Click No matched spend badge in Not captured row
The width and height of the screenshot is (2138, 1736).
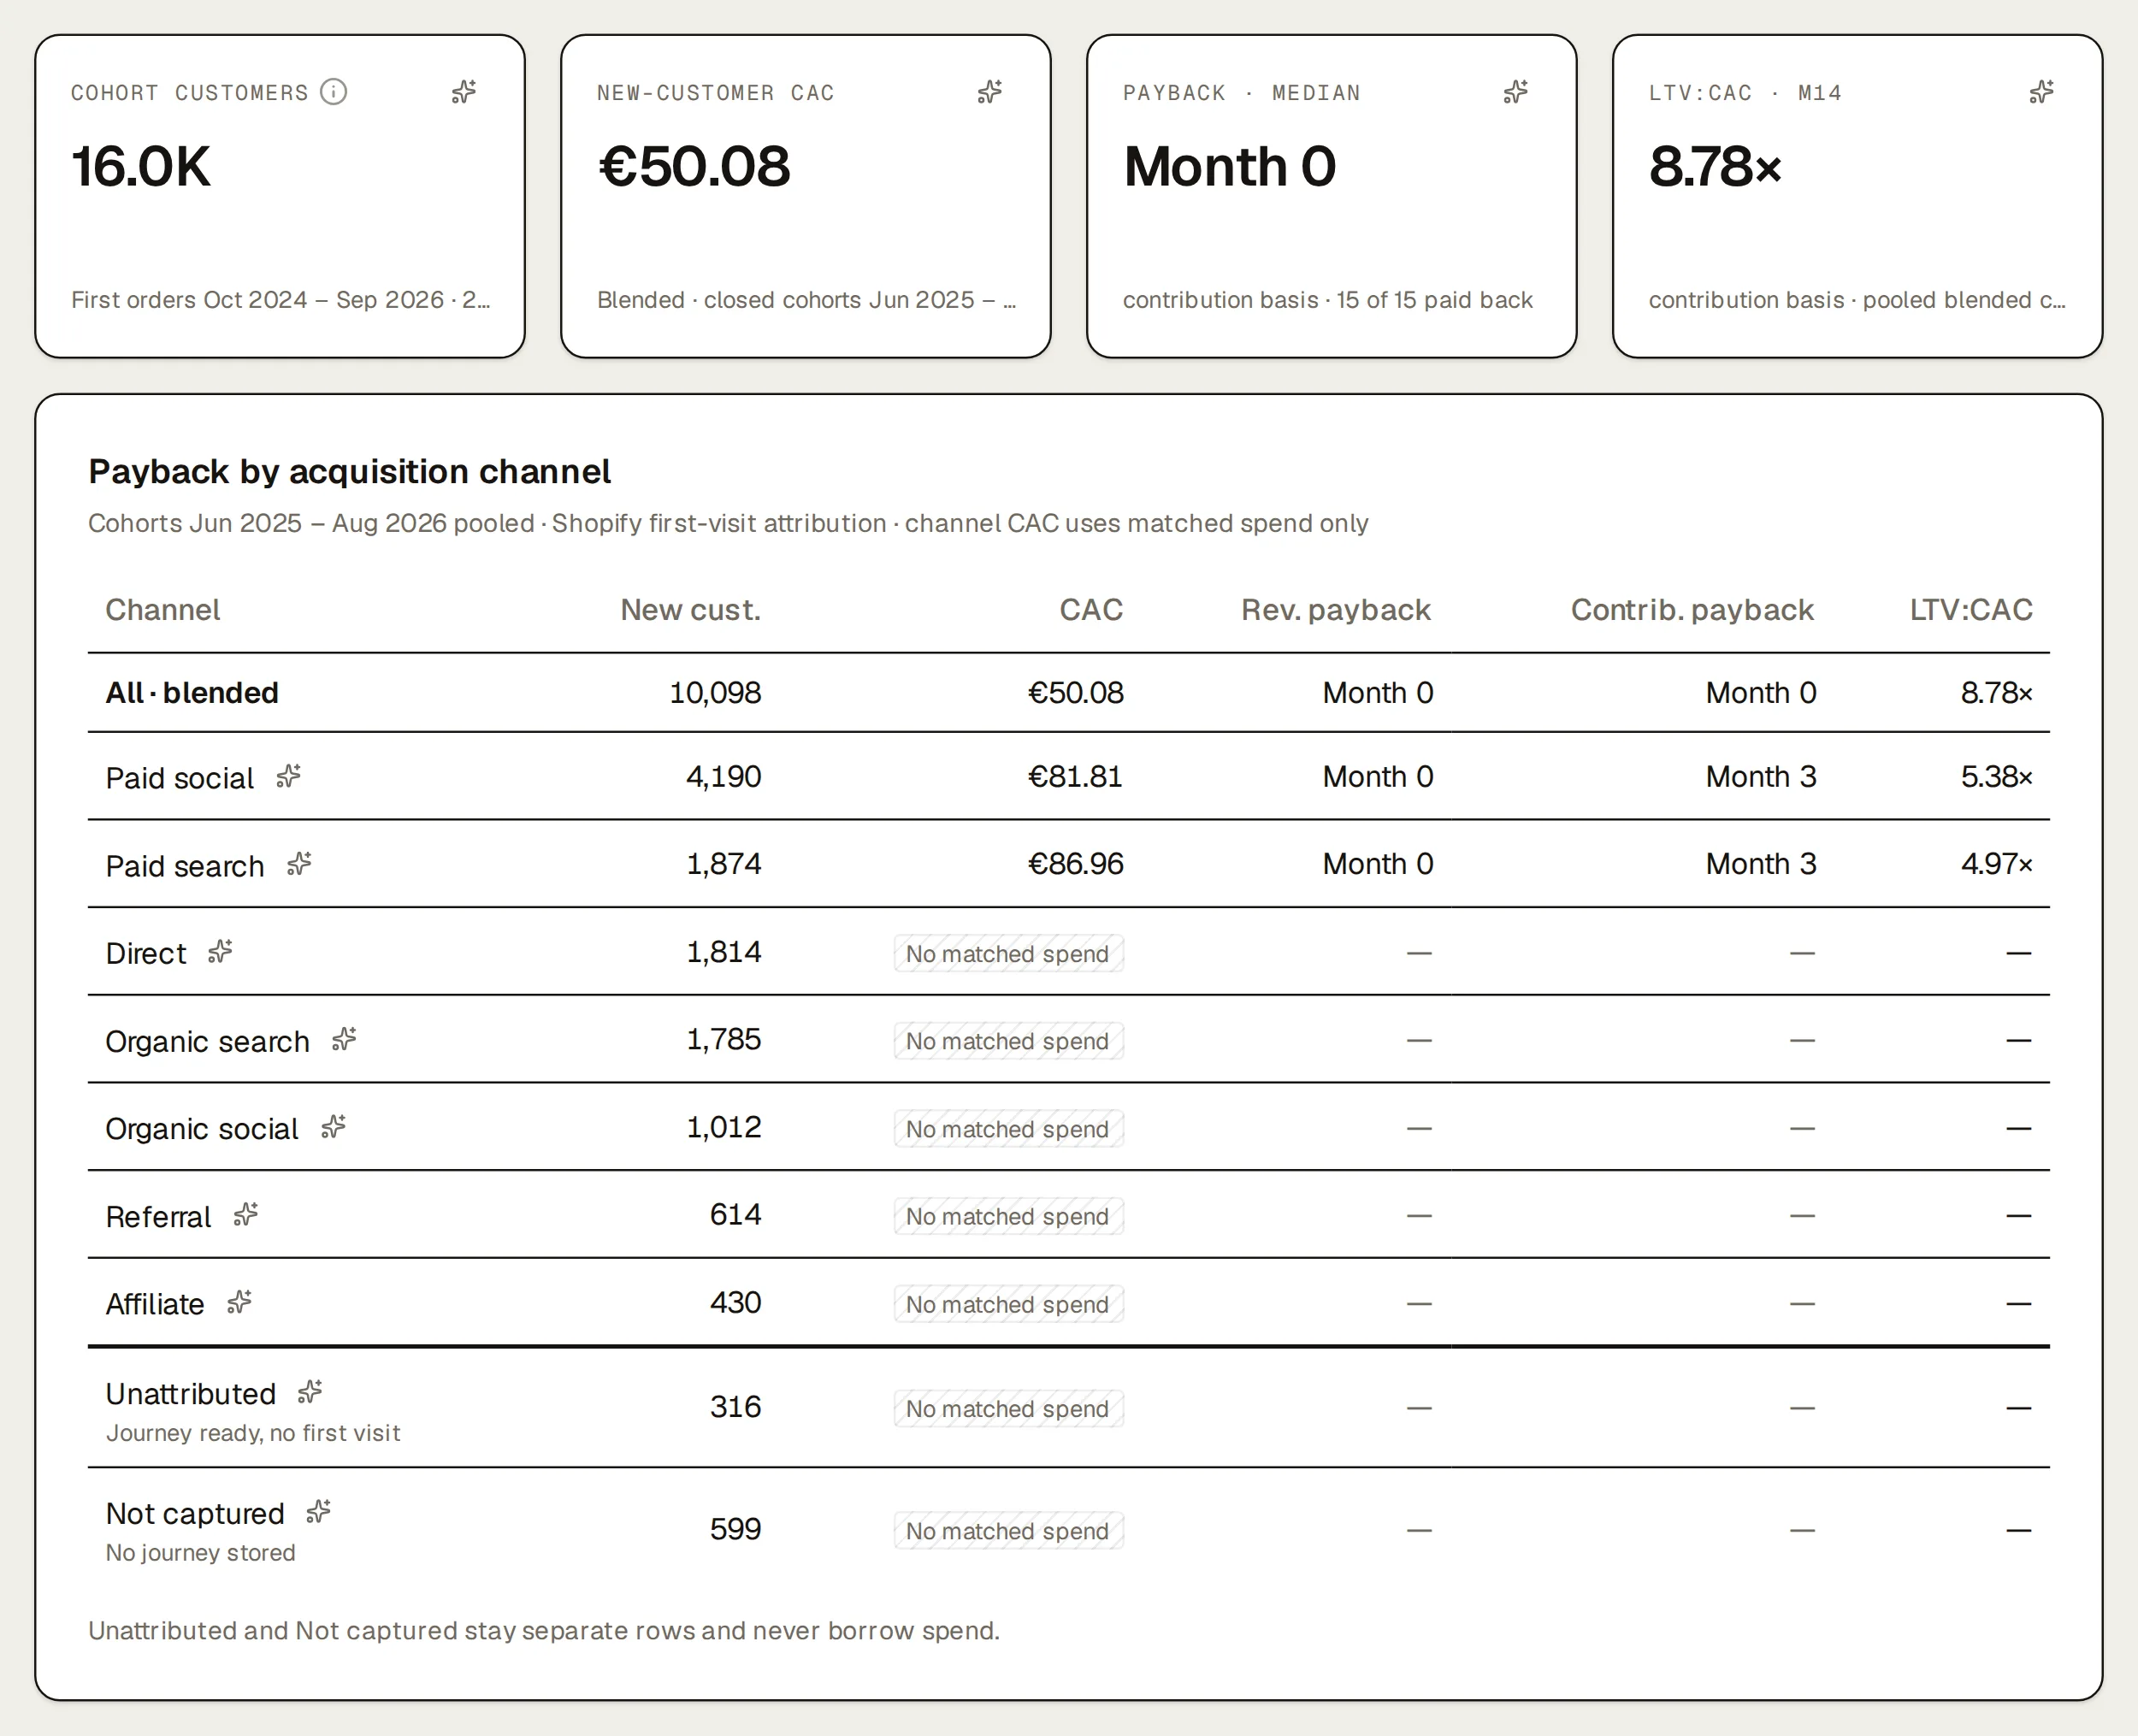tap(1008, 1531)
